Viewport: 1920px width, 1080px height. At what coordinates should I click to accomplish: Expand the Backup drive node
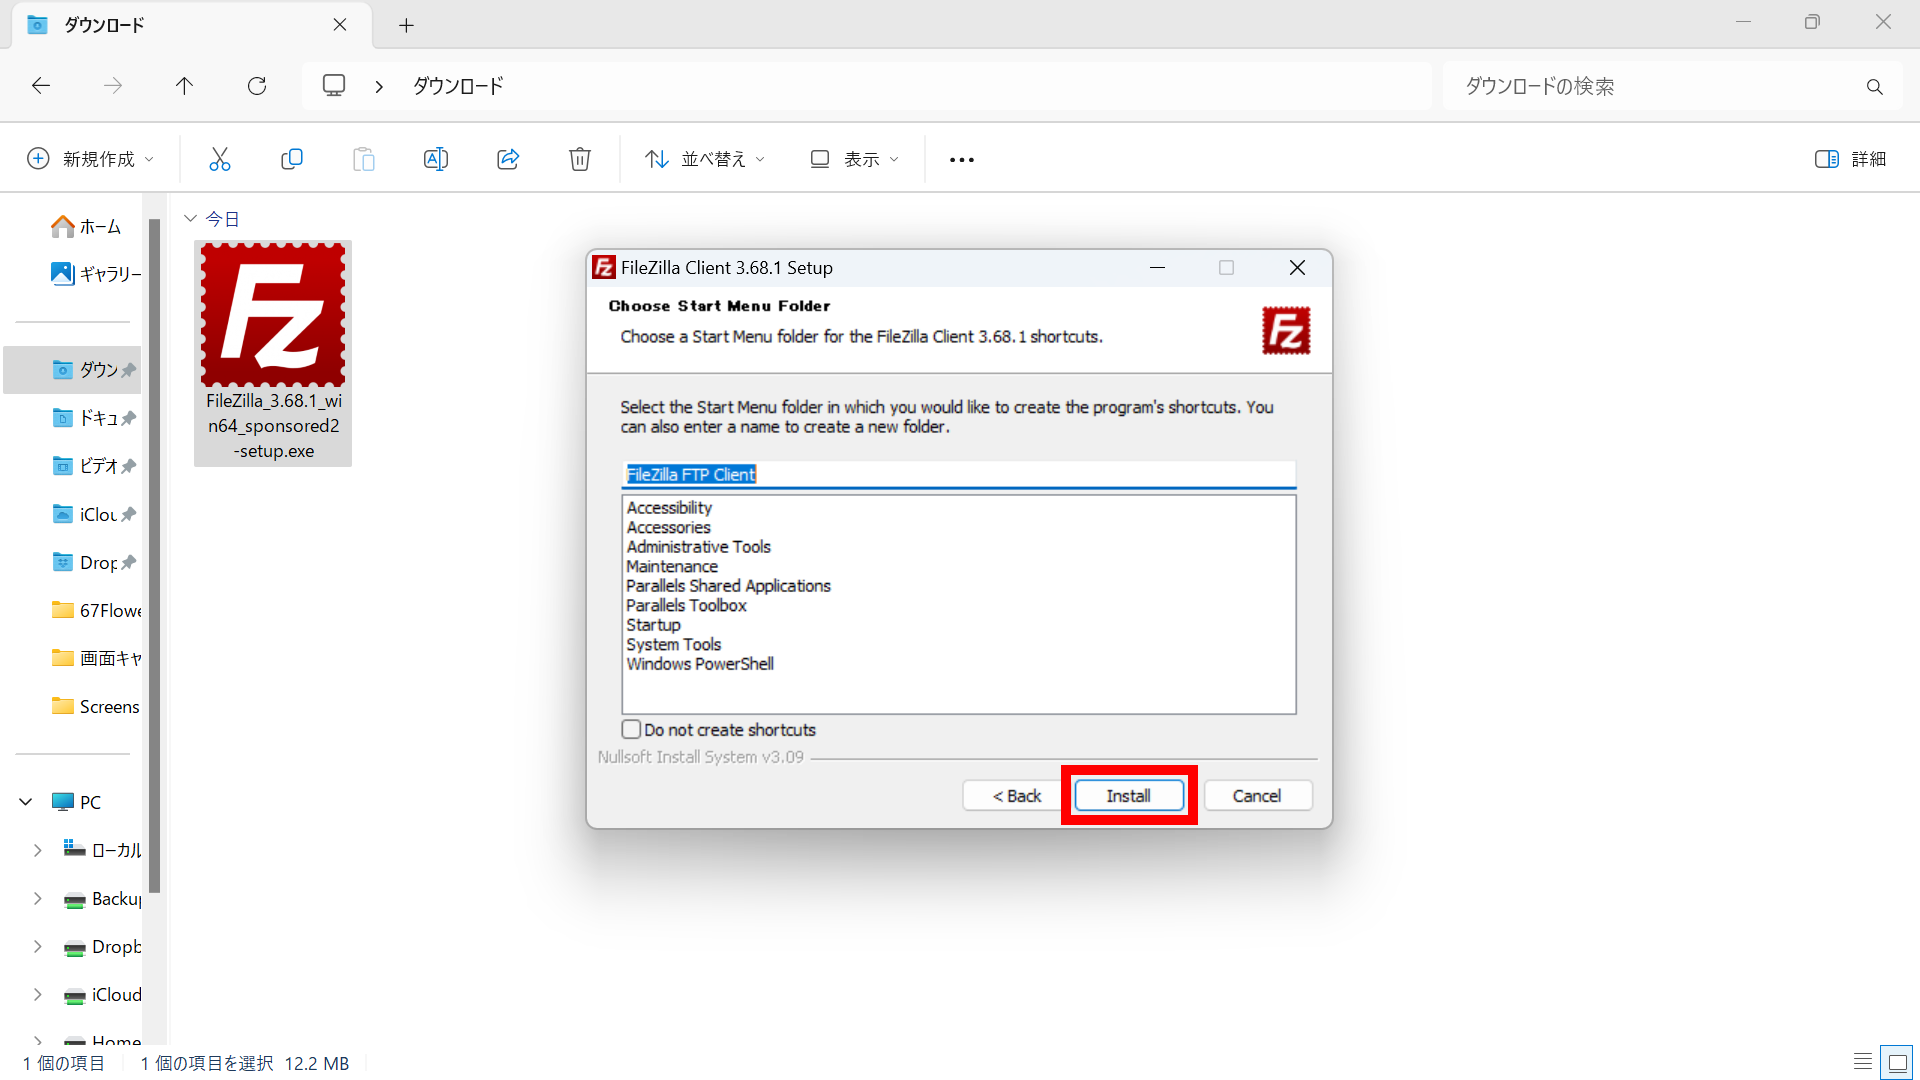point(38,898)
